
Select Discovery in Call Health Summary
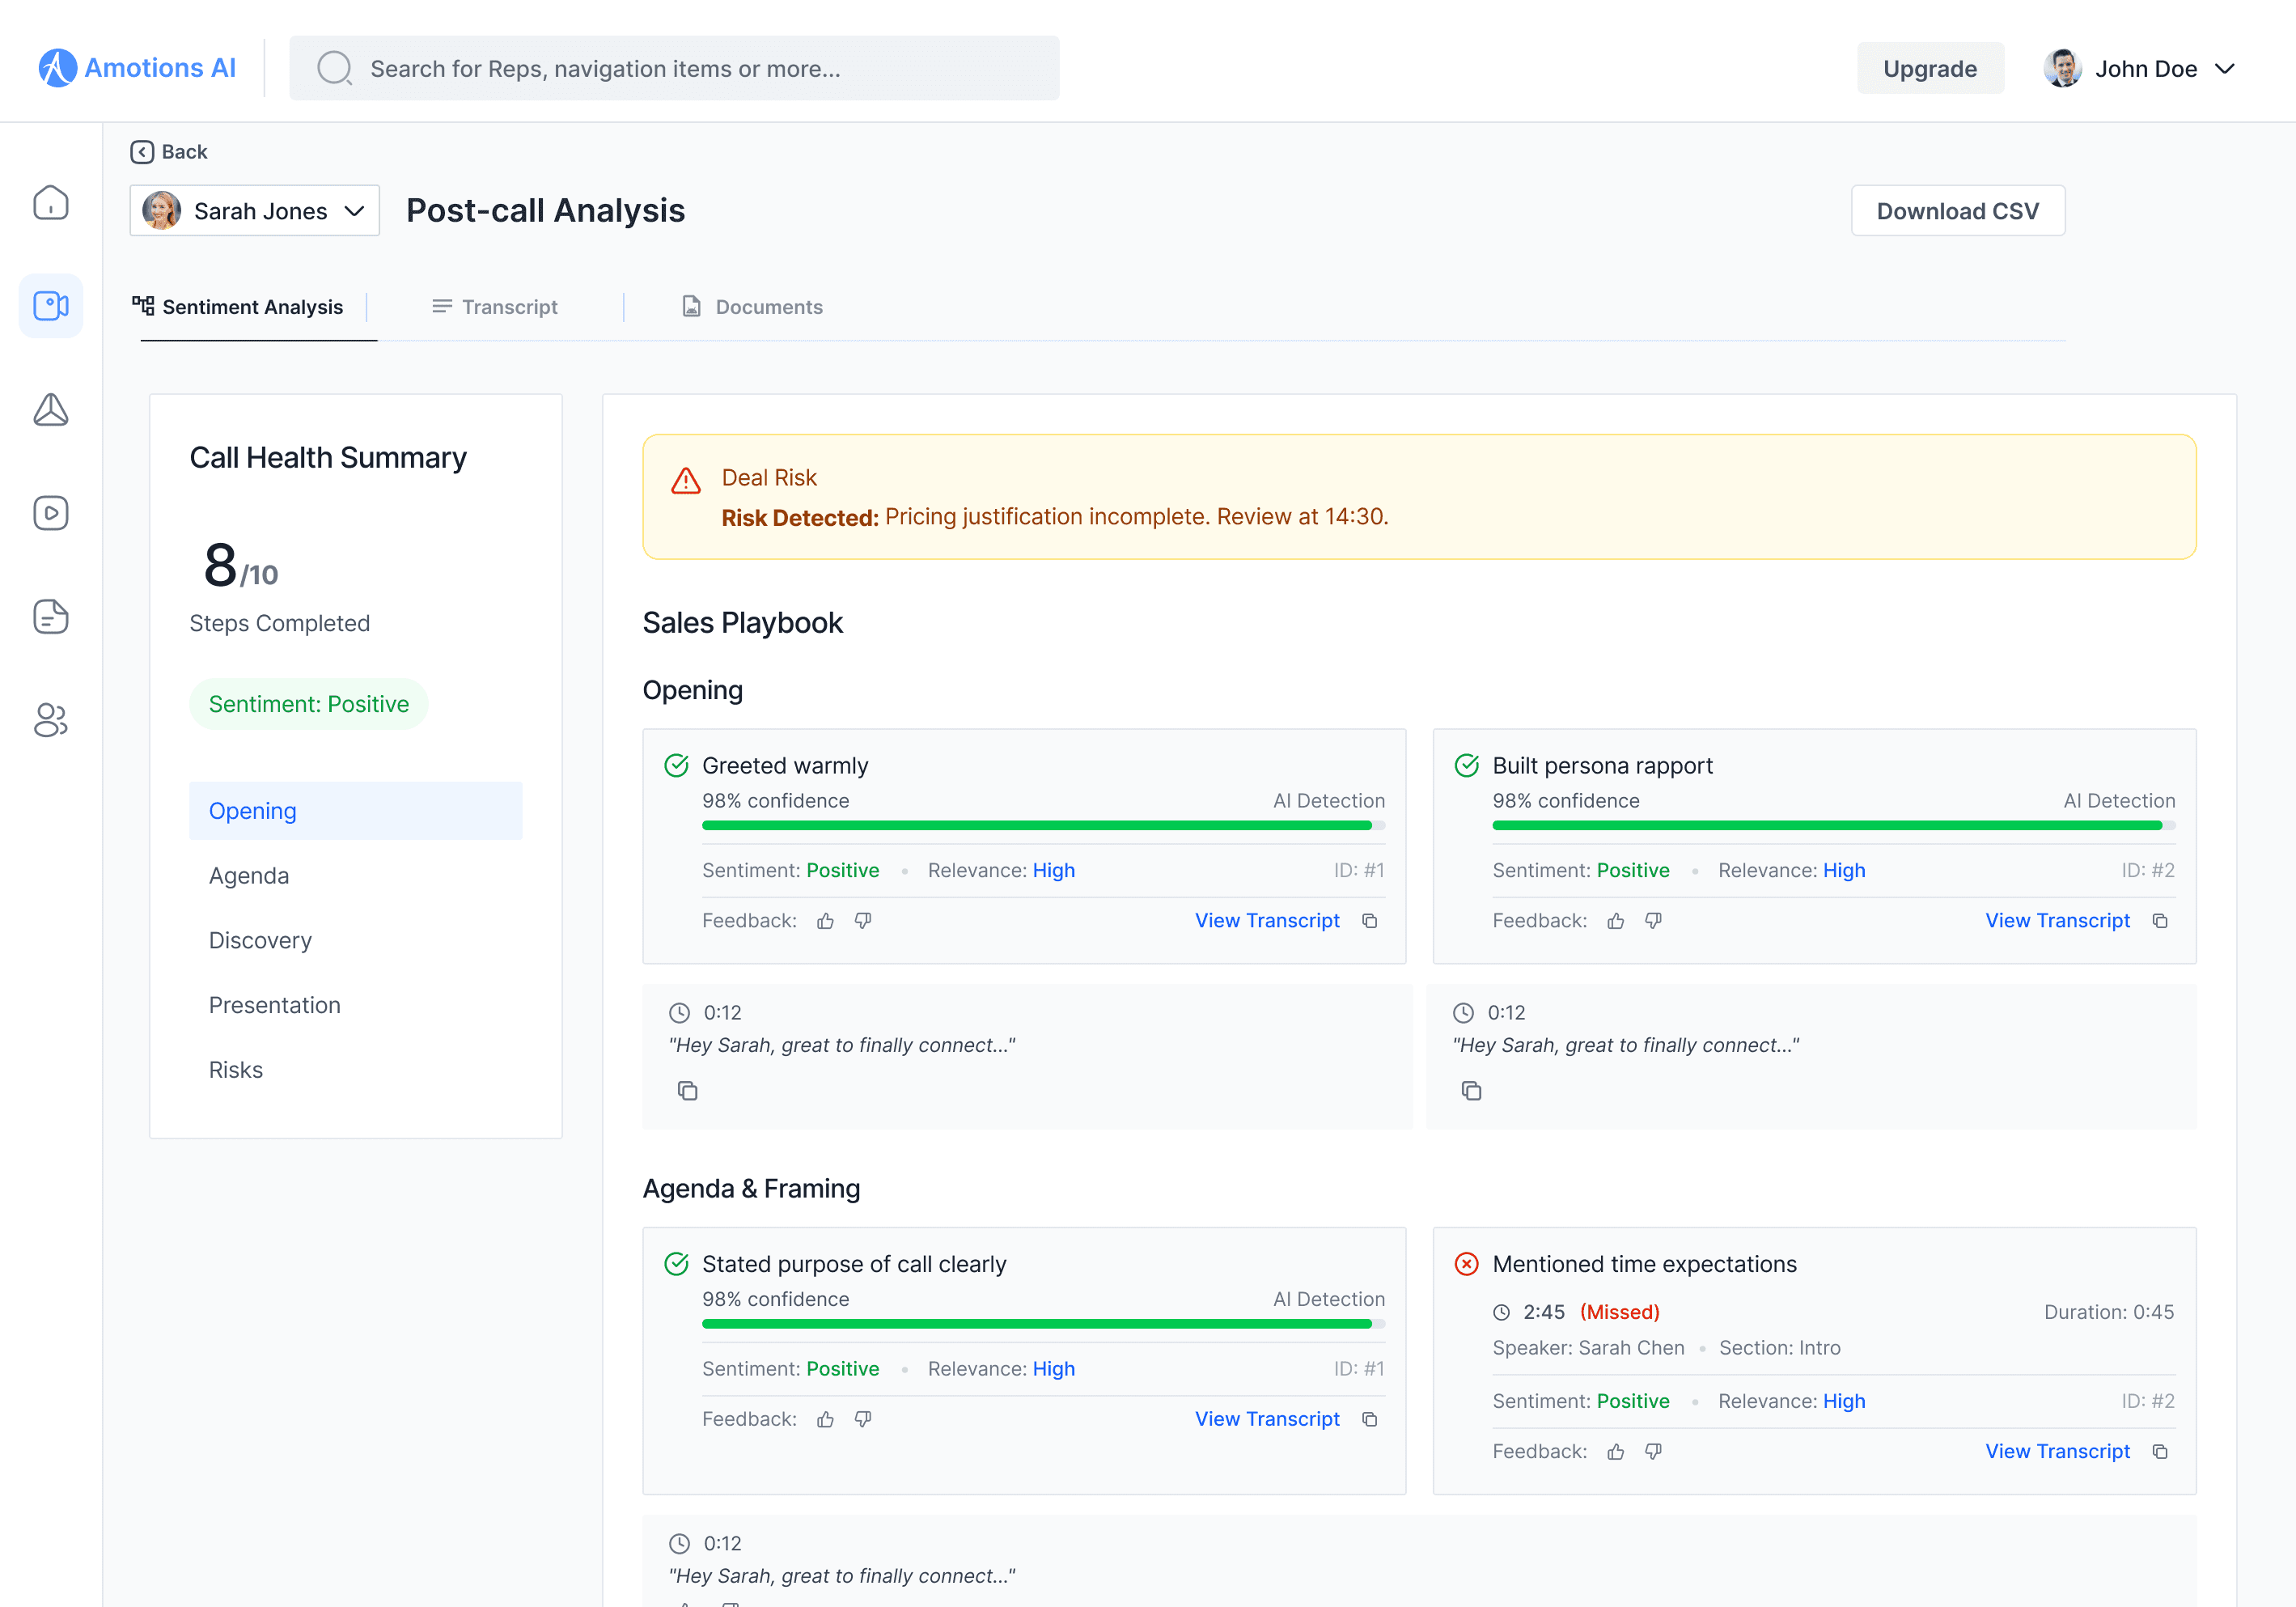tap(260, 940)
